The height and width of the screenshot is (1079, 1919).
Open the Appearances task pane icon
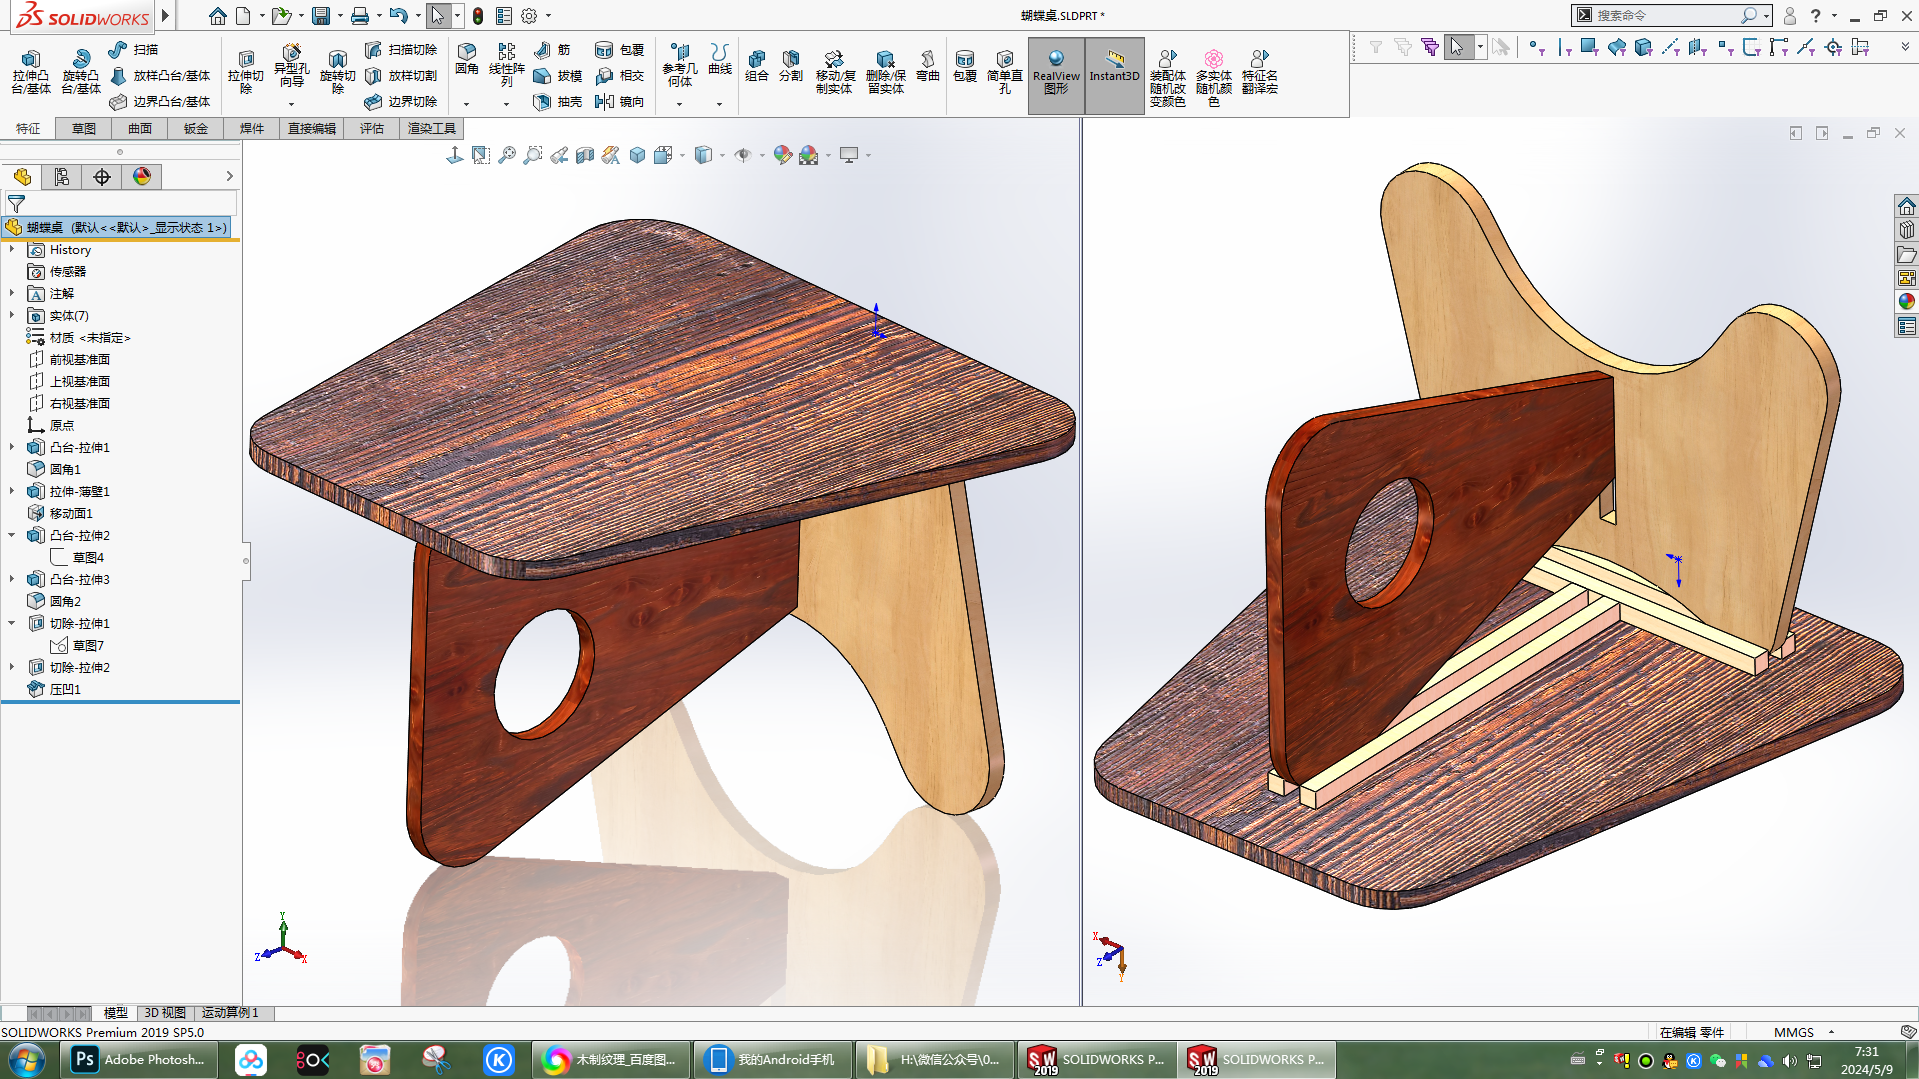(x=1907, y=302)
